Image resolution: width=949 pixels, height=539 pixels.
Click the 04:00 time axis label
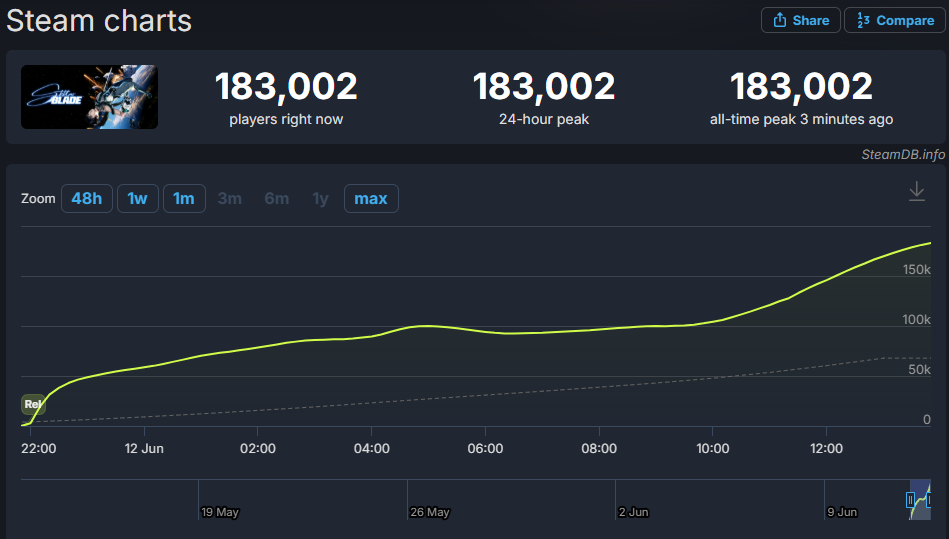(x=372, y=448)
